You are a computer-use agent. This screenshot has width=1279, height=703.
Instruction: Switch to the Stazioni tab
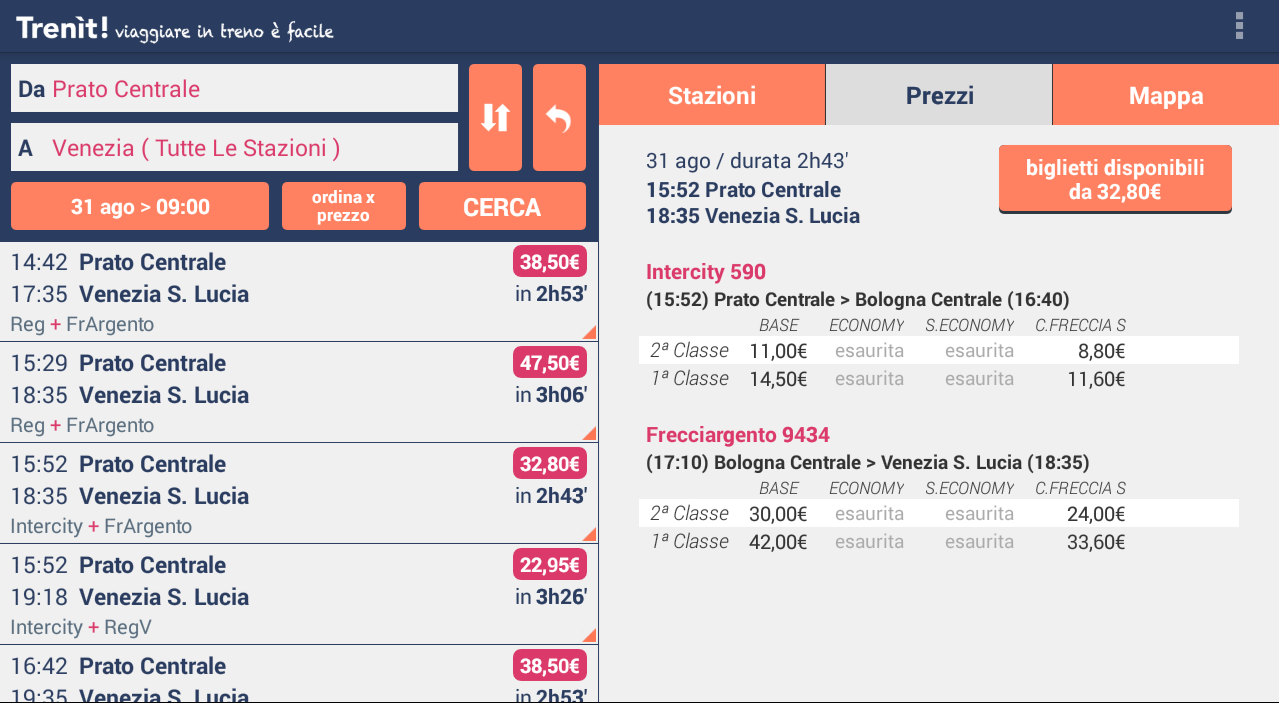(x=712, y=95)
